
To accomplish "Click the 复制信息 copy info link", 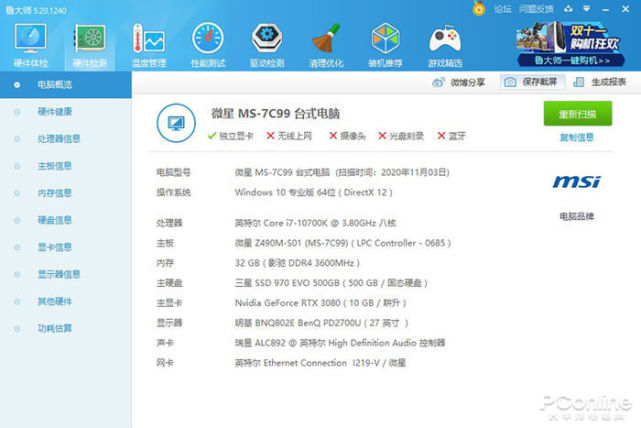I will (x=576, y=137).
